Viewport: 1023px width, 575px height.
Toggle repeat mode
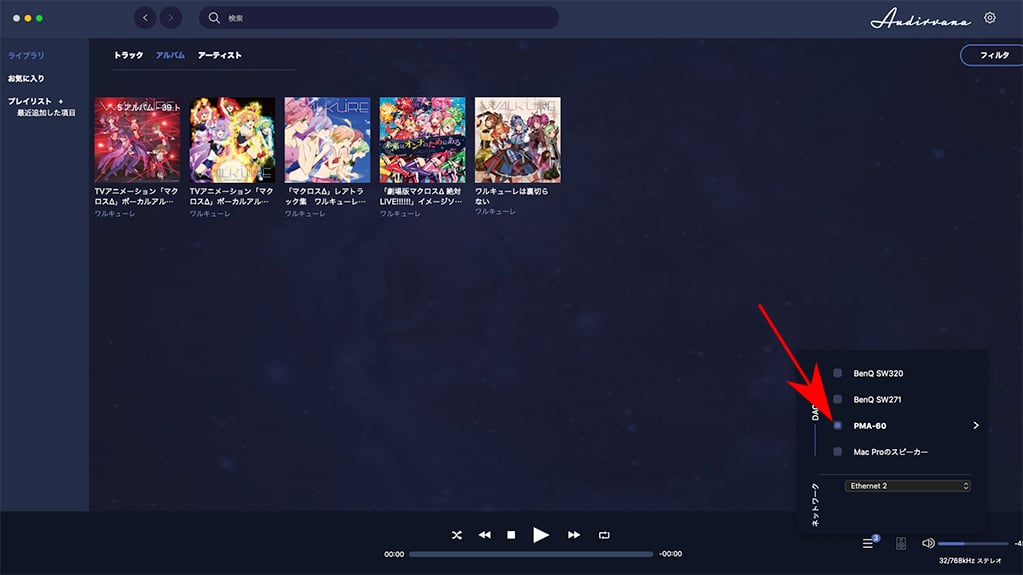point(604,535)
